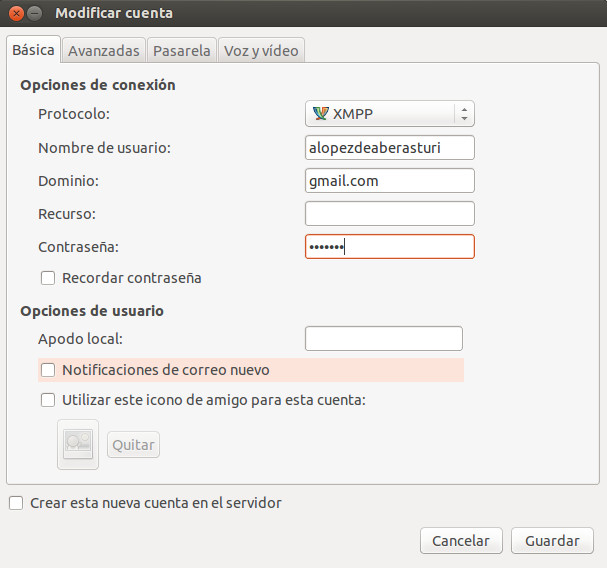Image resolution: width=607 pixels, height=568 pixels.
Task: Focus the Nombre de usuario field
Action: tap(389, 147)
